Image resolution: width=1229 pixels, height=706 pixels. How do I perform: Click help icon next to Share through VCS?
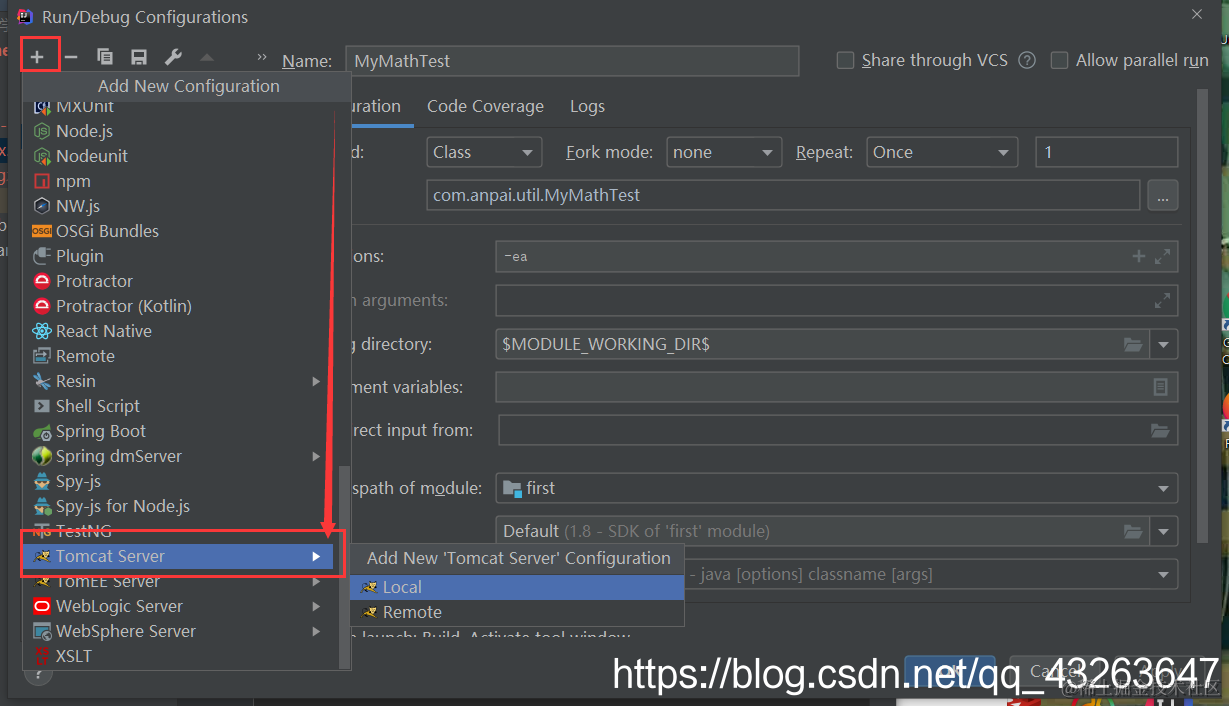1027,60
